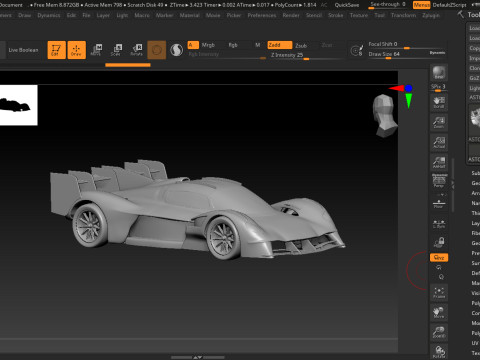Image resolution: width=480 pixels, height=360 pixels.
Task: Click the right tray divider arrows
Action: point(453,185)
